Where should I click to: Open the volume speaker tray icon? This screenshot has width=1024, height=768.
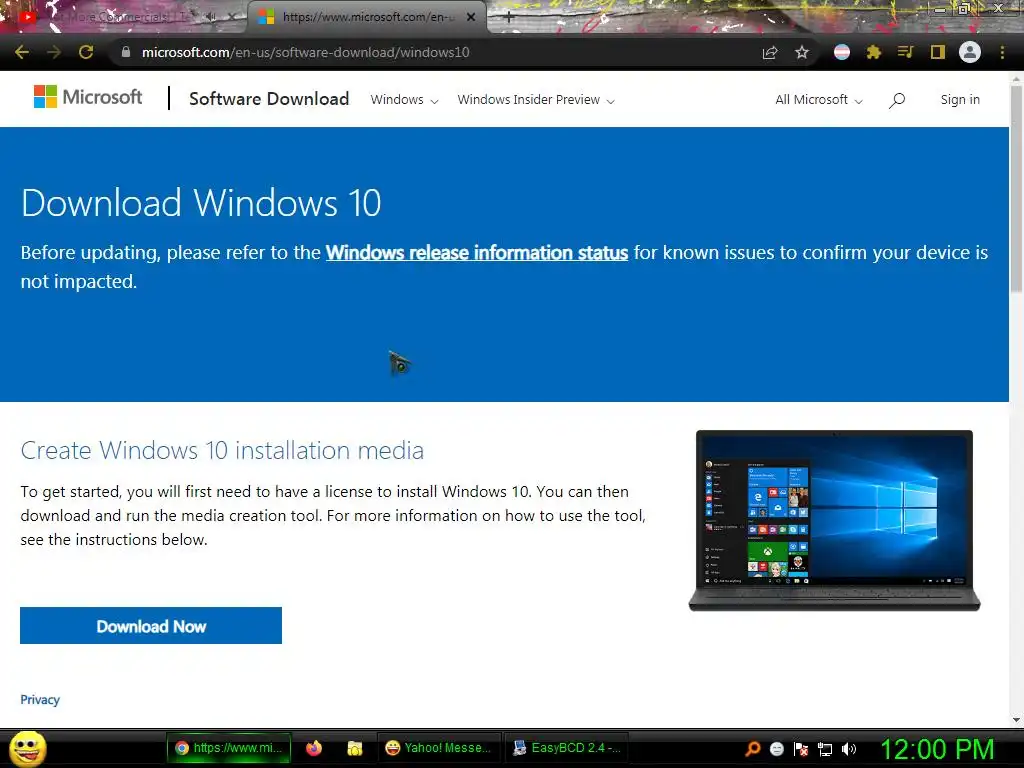click(x=849, y=749)
